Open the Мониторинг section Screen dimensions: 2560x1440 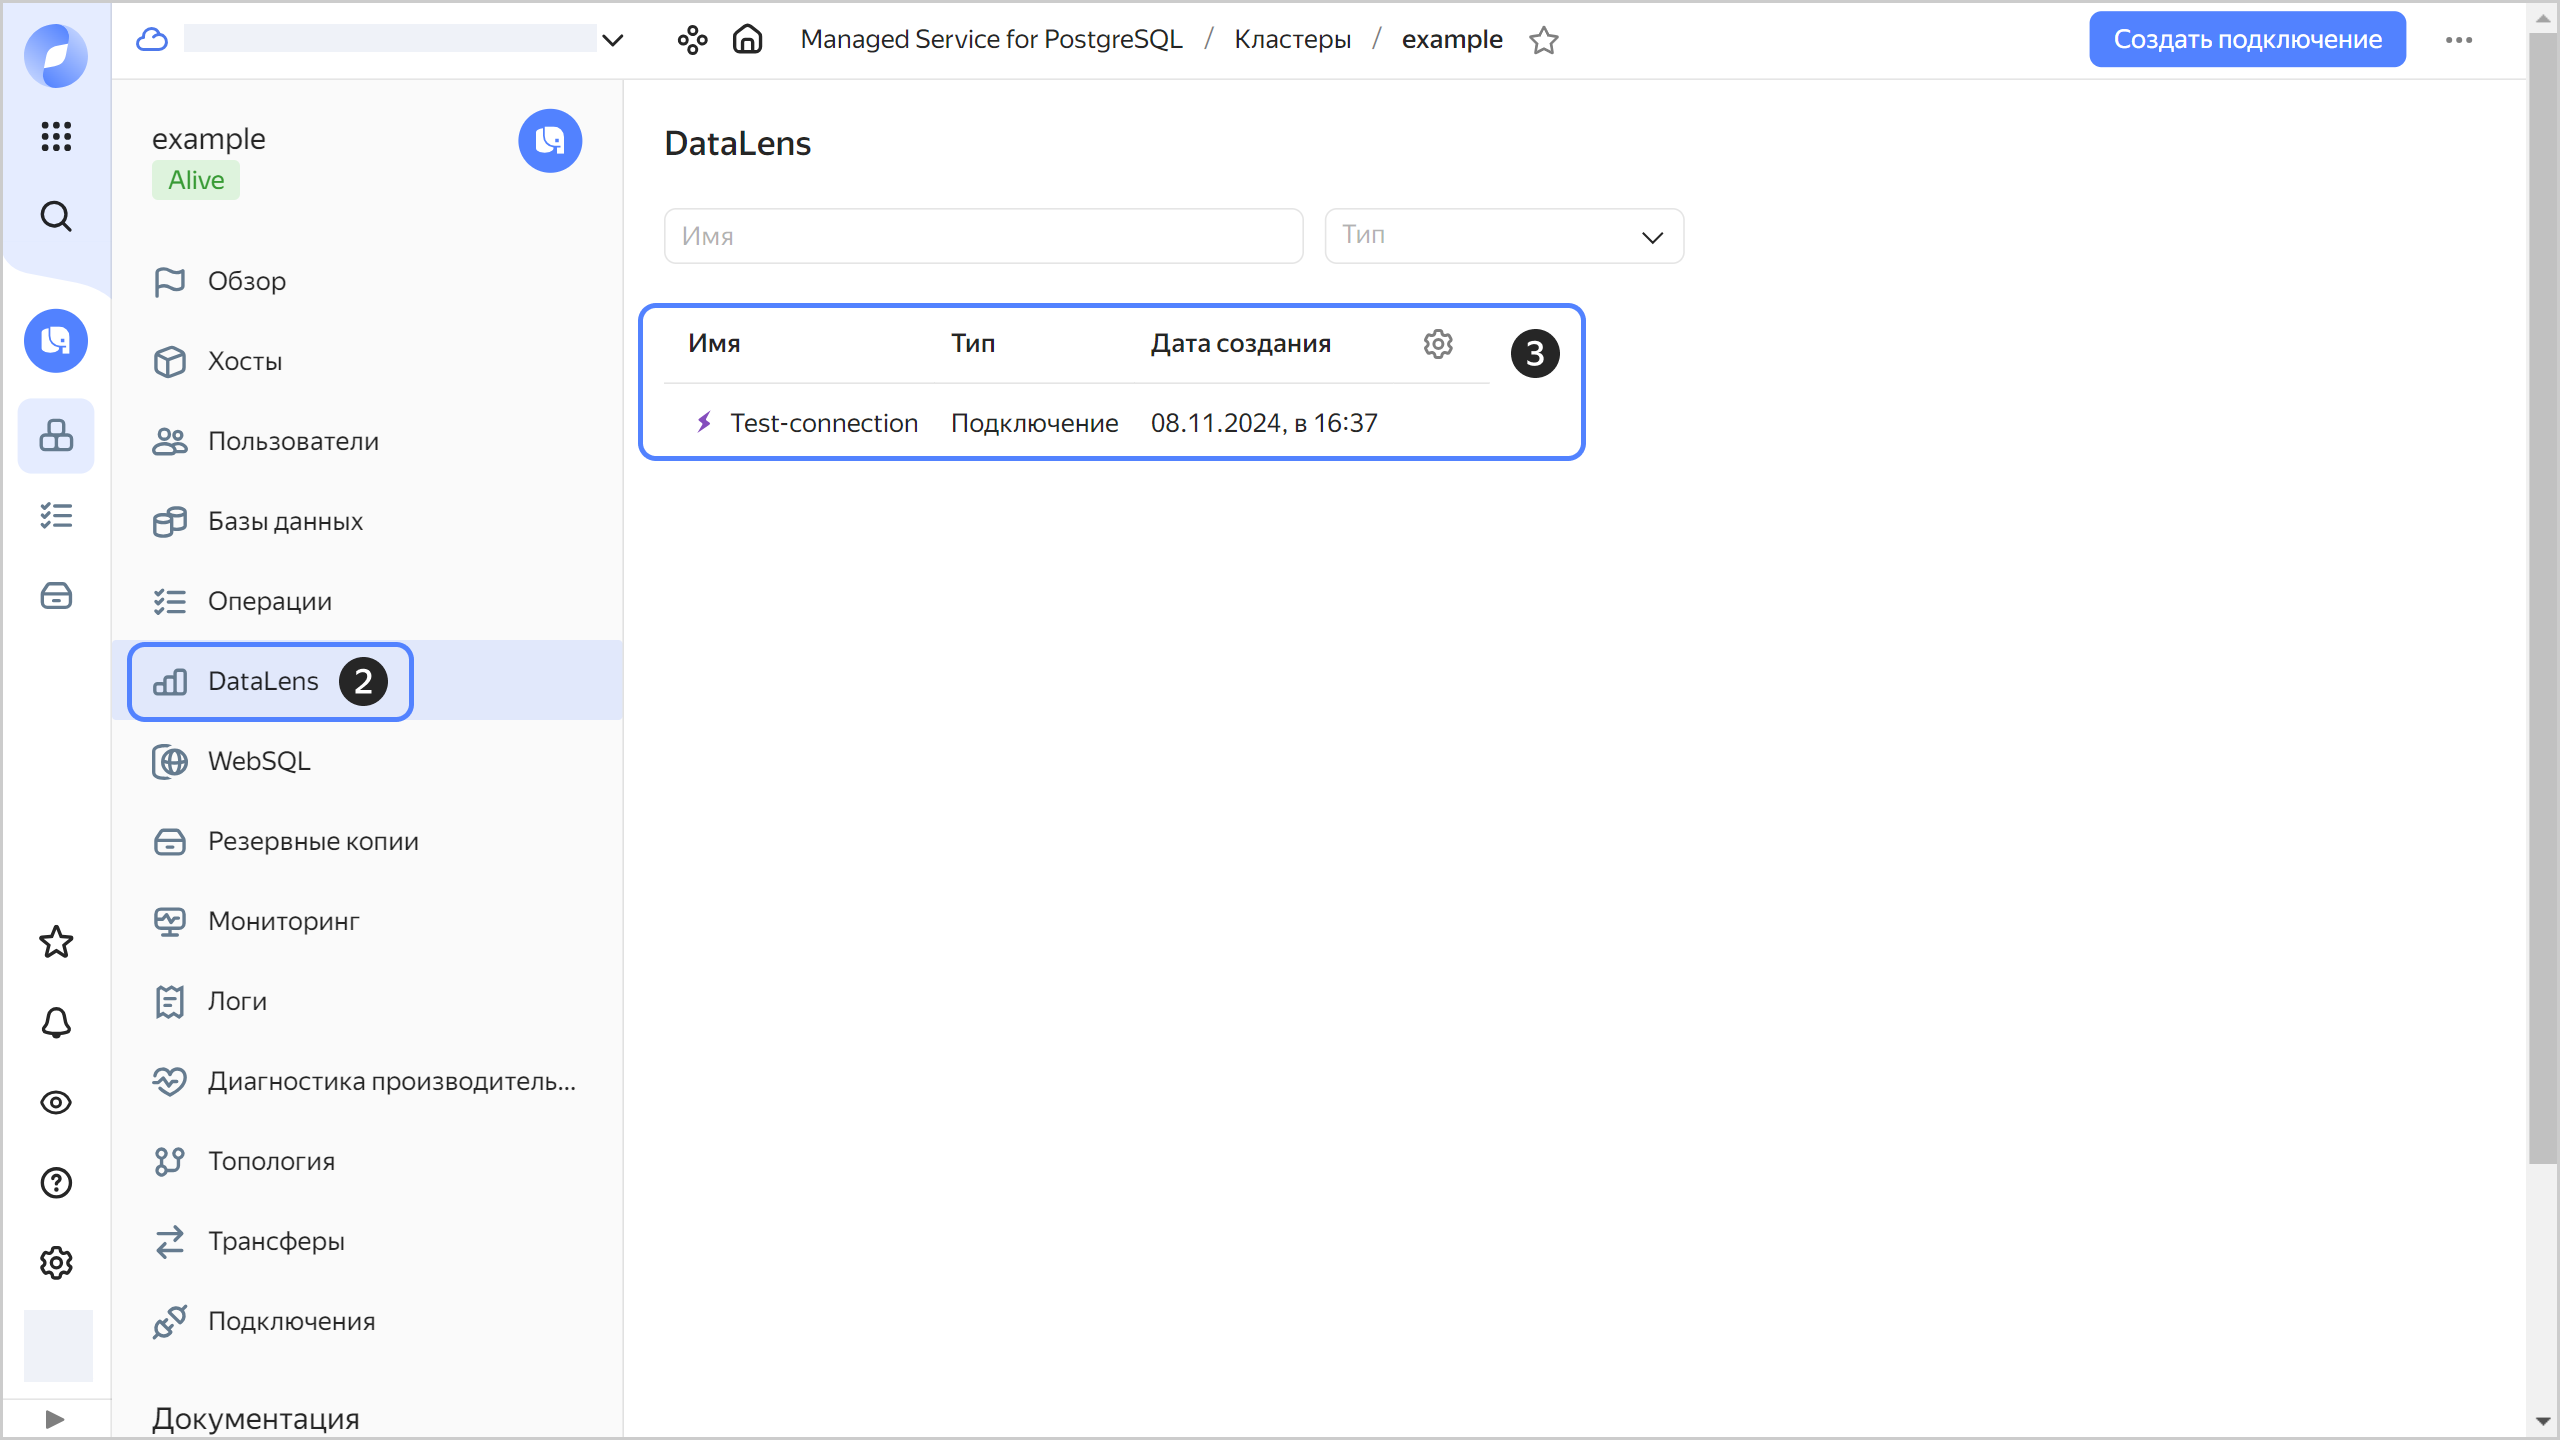pyautogui.click(x=283, y=921)
